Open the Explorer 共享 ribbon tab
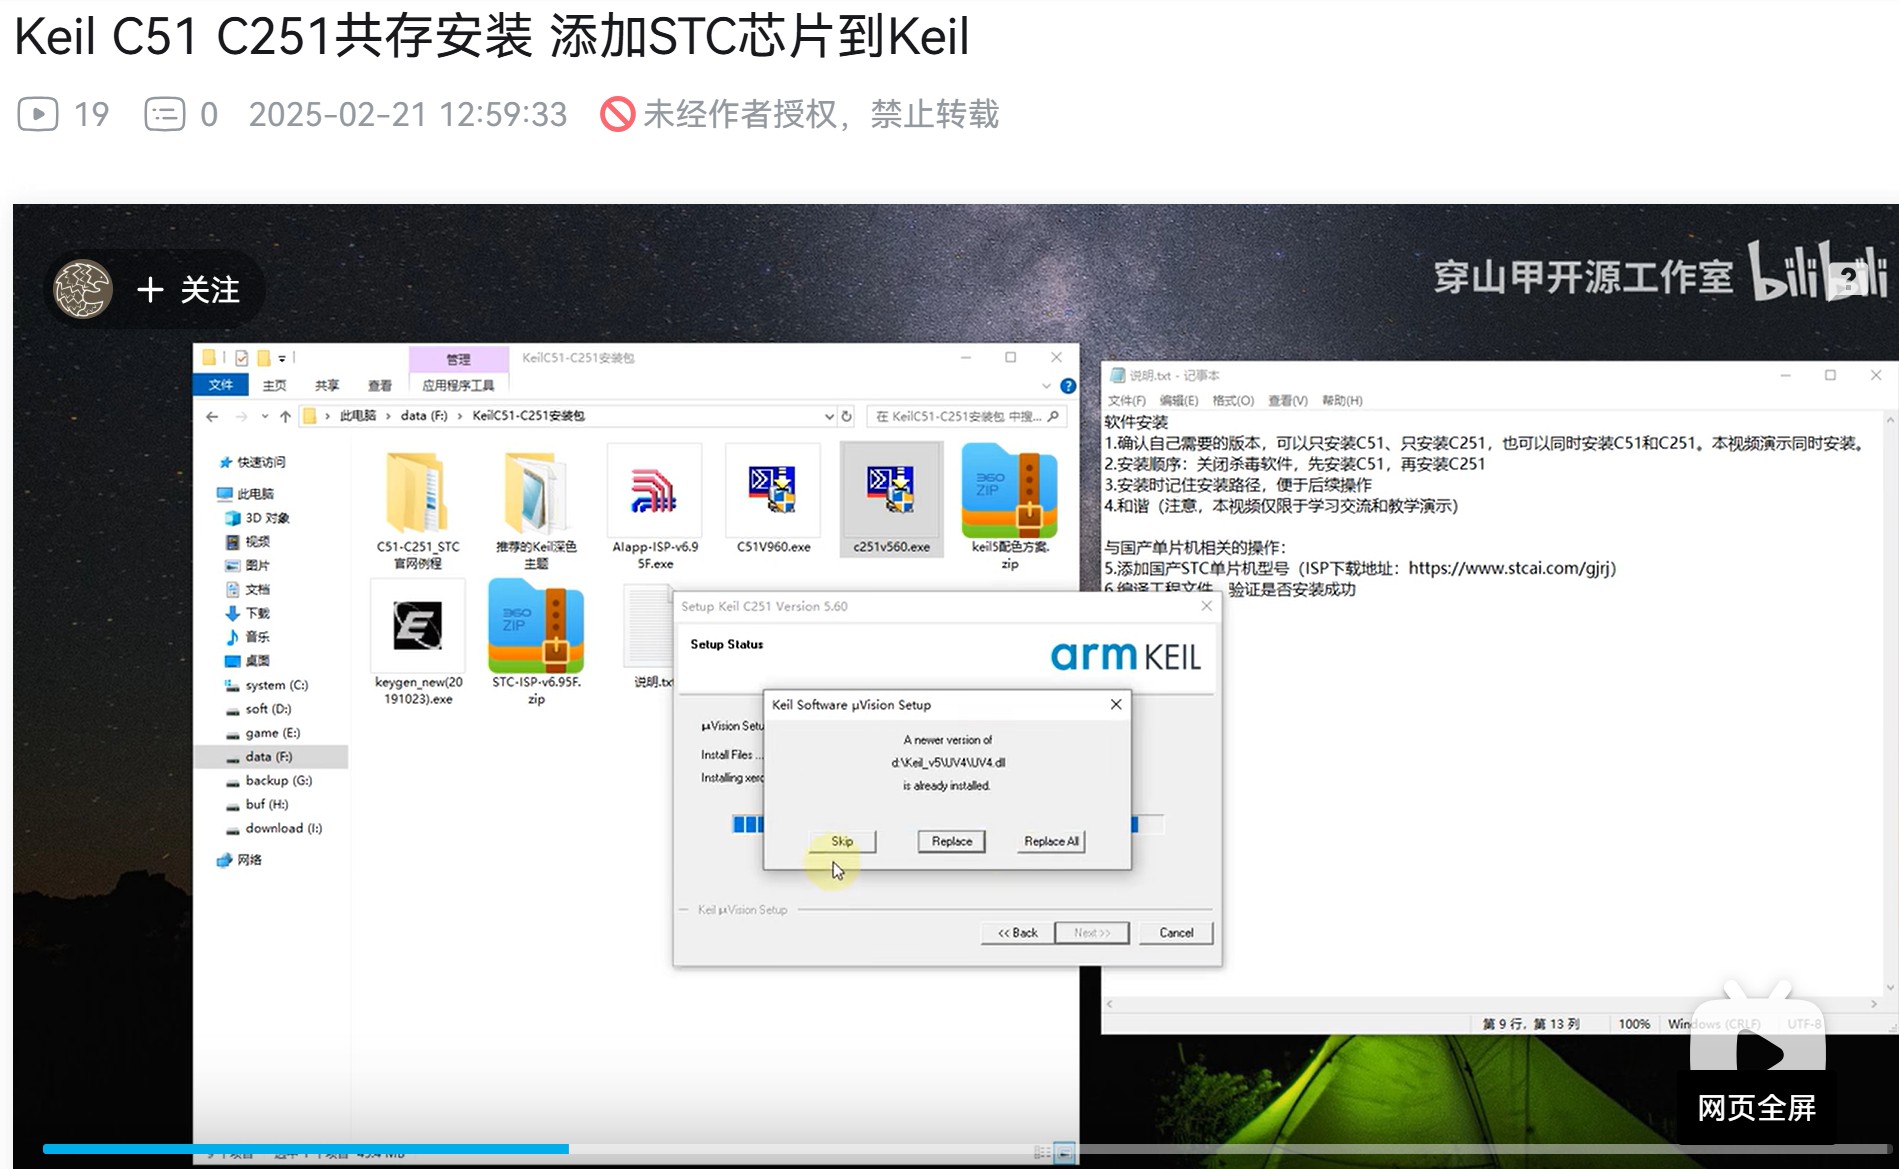The width and height of the screenshot is (1899, 1169). [327, 385]
